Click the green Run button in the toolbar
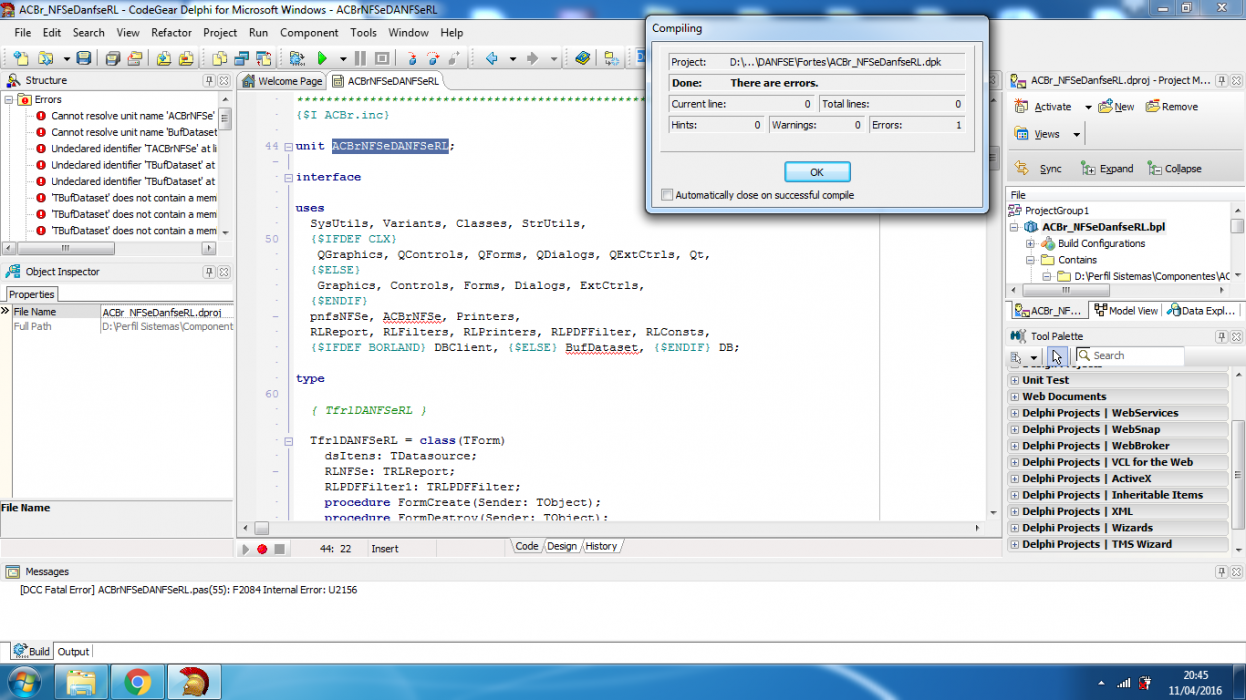This screenshot has height=700, width=1246. [322, 58]
